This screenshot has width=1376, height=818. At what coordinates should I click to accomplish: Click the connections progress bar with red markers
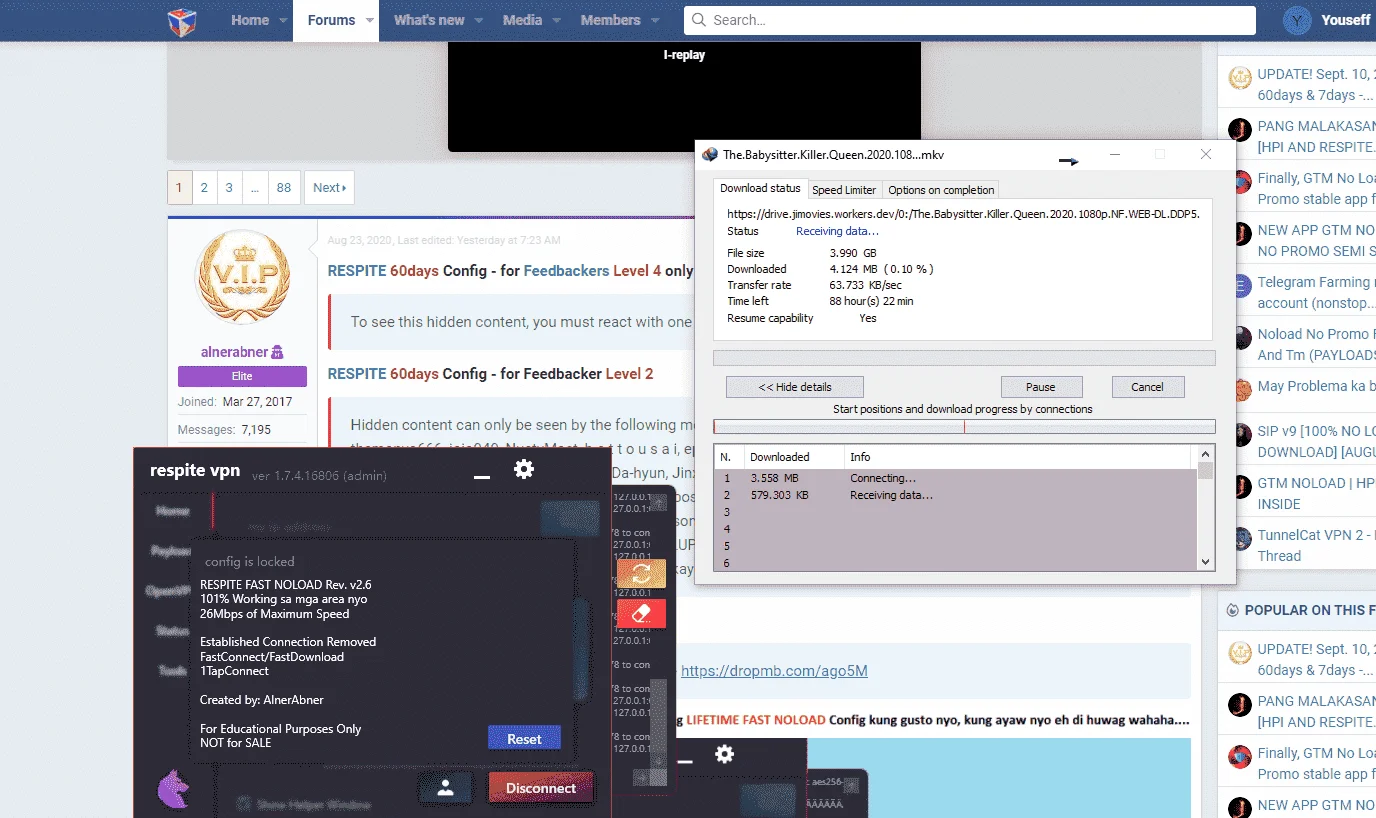964,426
